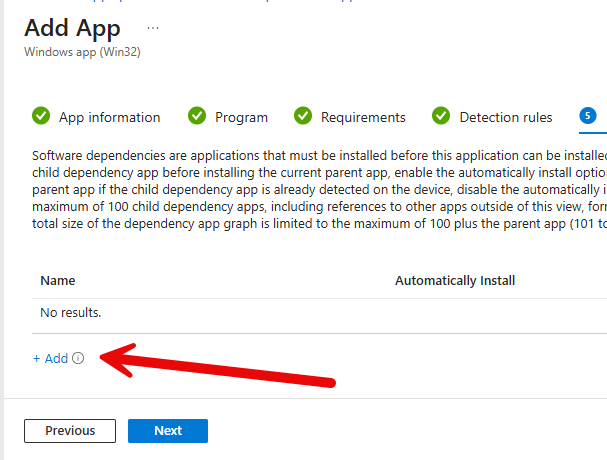Click the + Add dependency link
The image size is (607, 460).
click(x=50, y=358)
